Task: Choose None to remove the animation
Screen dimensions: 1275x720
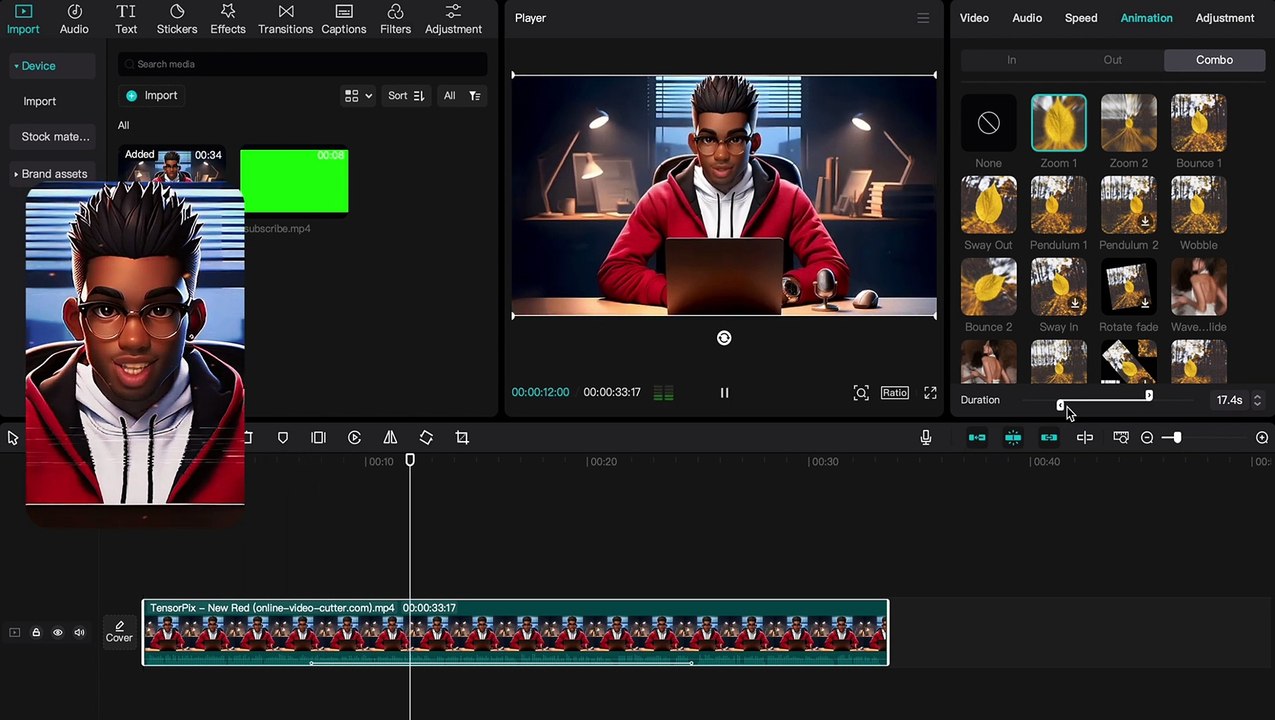Action: click(x=989, y=123)
